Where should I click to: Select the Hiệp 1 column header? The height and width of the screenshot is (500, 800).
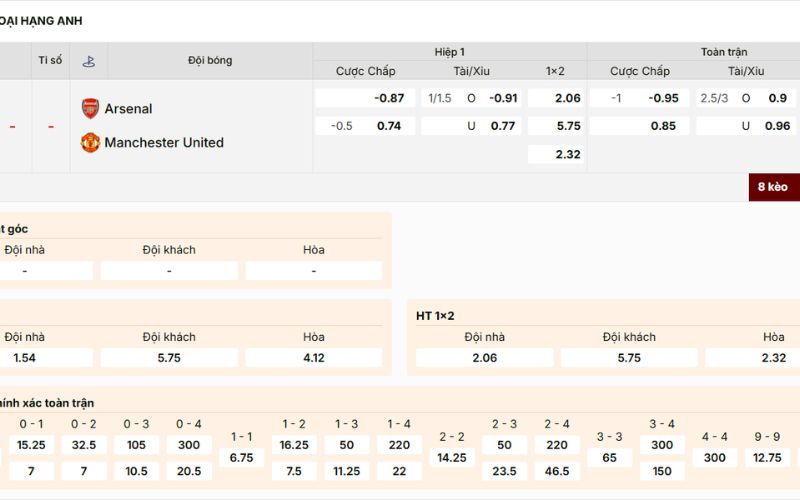pos(449,51)
